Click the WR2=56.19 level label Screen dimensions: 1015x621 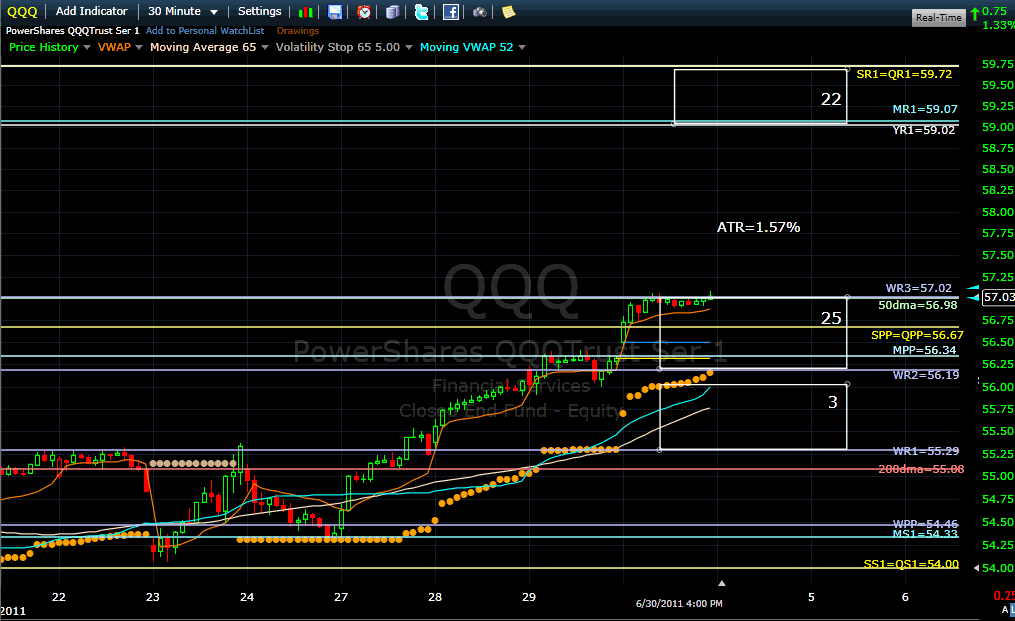coord(926,375)
